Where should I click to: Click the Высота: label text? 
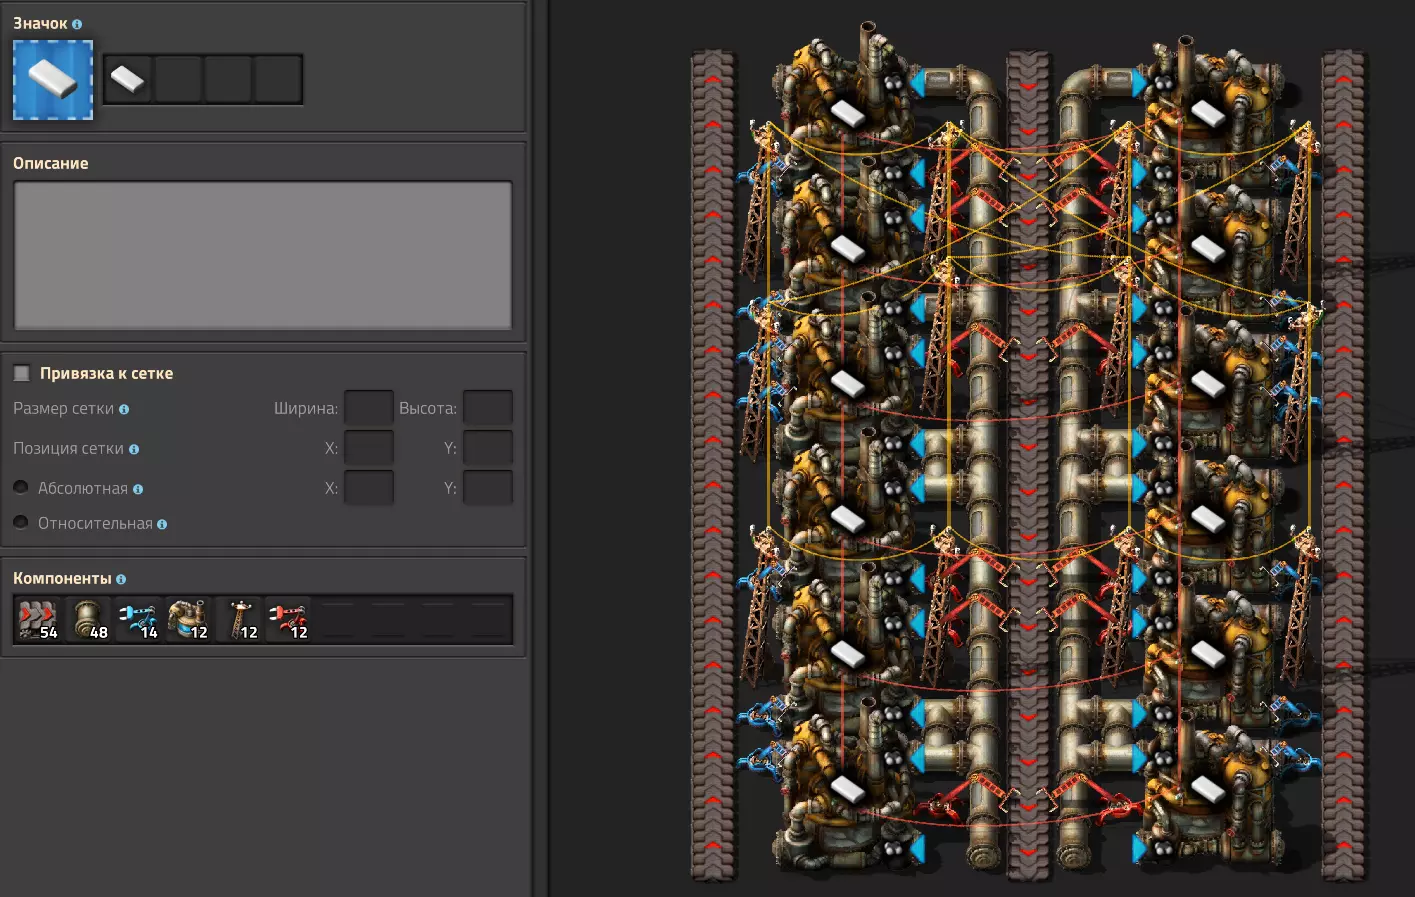pyautogui.click(x=428, y=408)
